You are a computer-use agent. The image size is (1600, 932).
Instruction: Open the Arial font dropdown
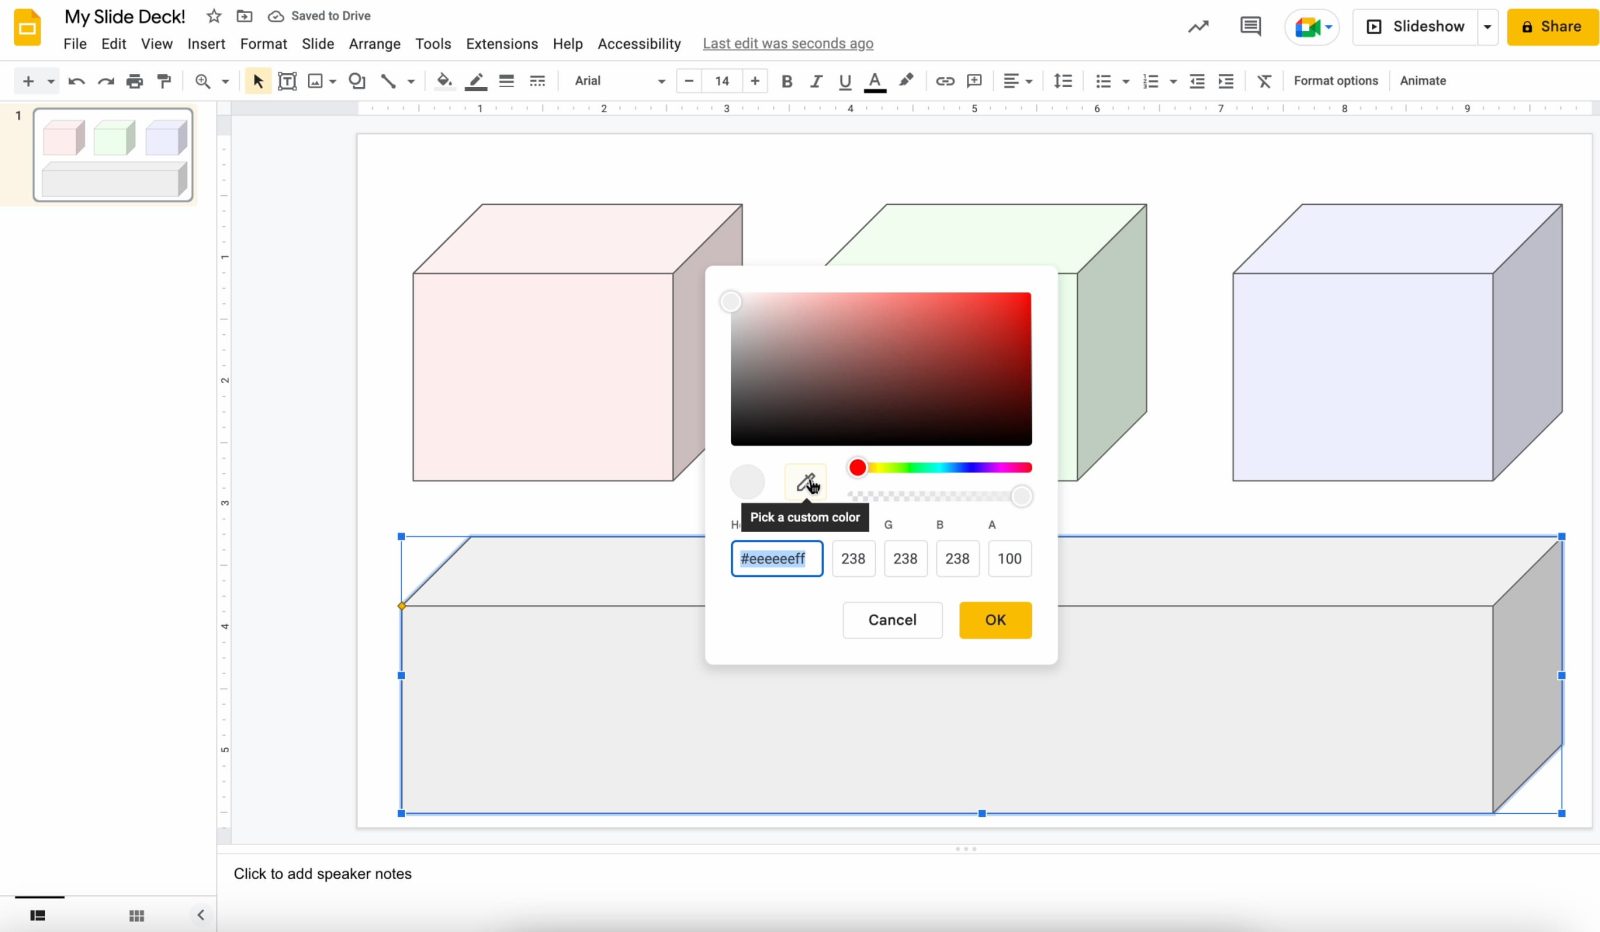(619, 81)
